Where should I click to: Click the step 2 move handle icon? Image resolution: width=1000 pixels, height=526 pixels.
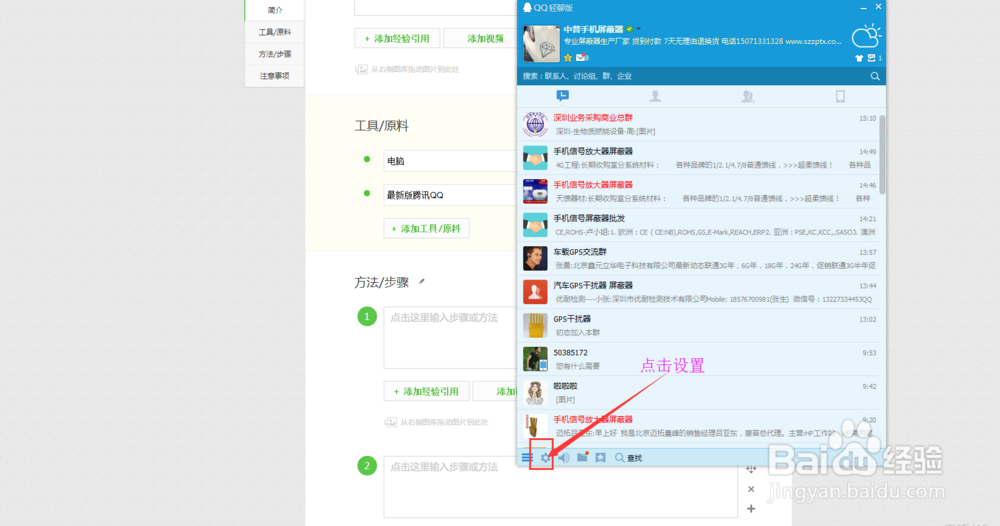[x=751, y=469]
